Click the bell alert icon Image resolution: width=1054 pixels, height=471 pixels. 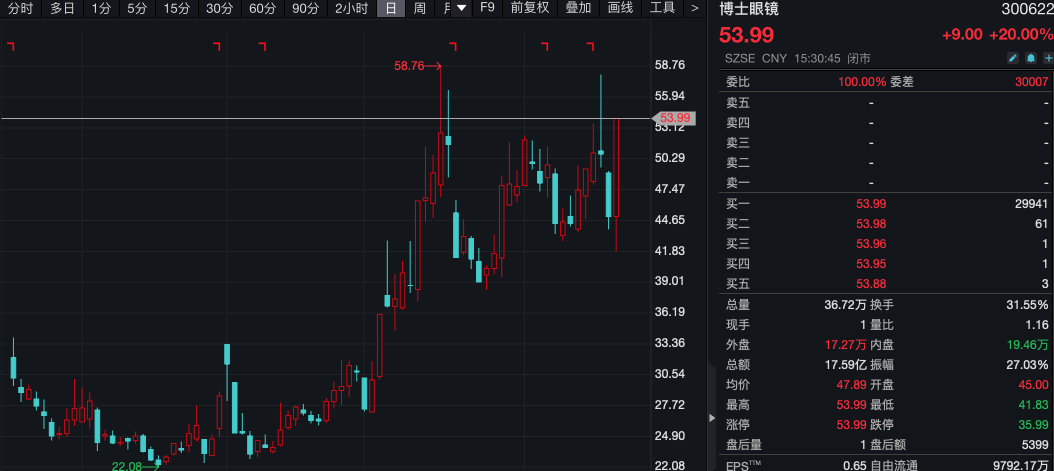click(1030, 59)
